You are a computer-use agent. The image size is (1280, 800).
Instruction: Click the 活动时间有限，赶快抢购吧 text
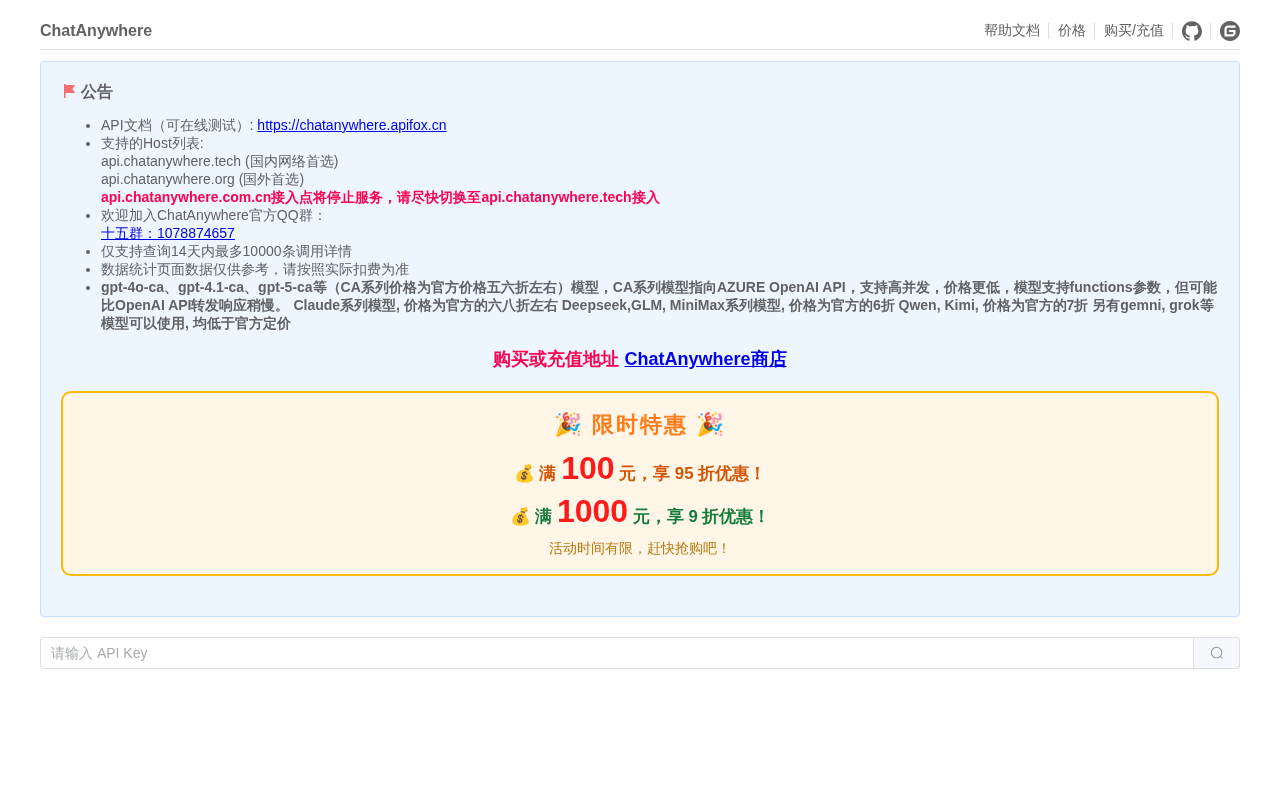[640, 548]
